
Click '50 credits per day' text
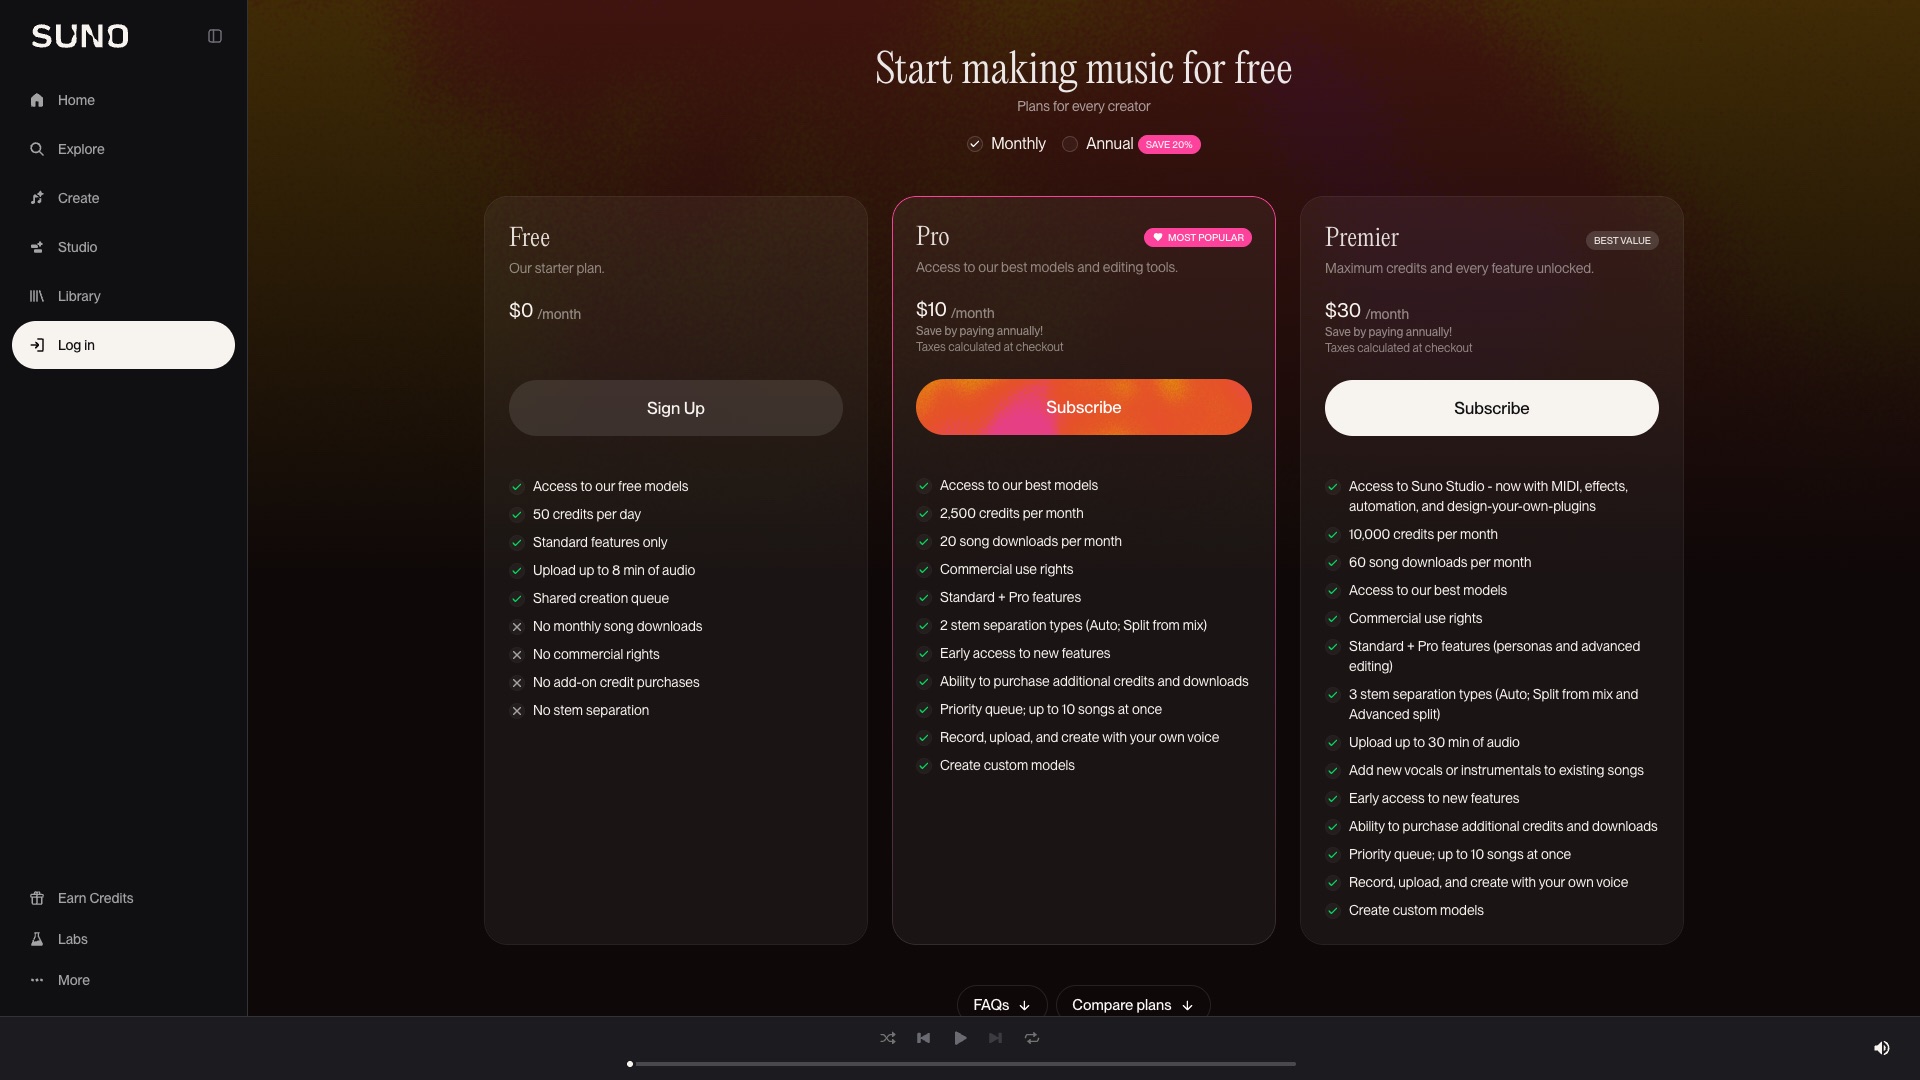[x=587, y=514]
